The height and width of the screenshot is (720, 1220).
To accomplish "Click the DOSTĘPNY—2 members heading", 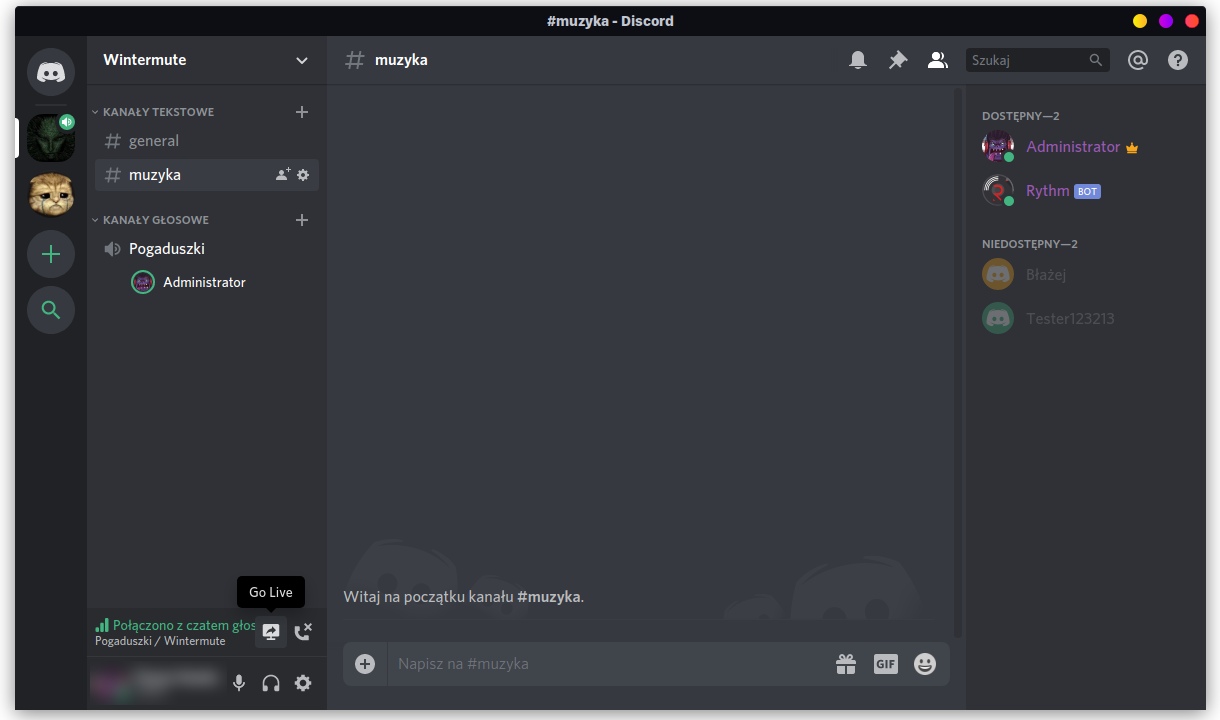I will coord(1020,116).
